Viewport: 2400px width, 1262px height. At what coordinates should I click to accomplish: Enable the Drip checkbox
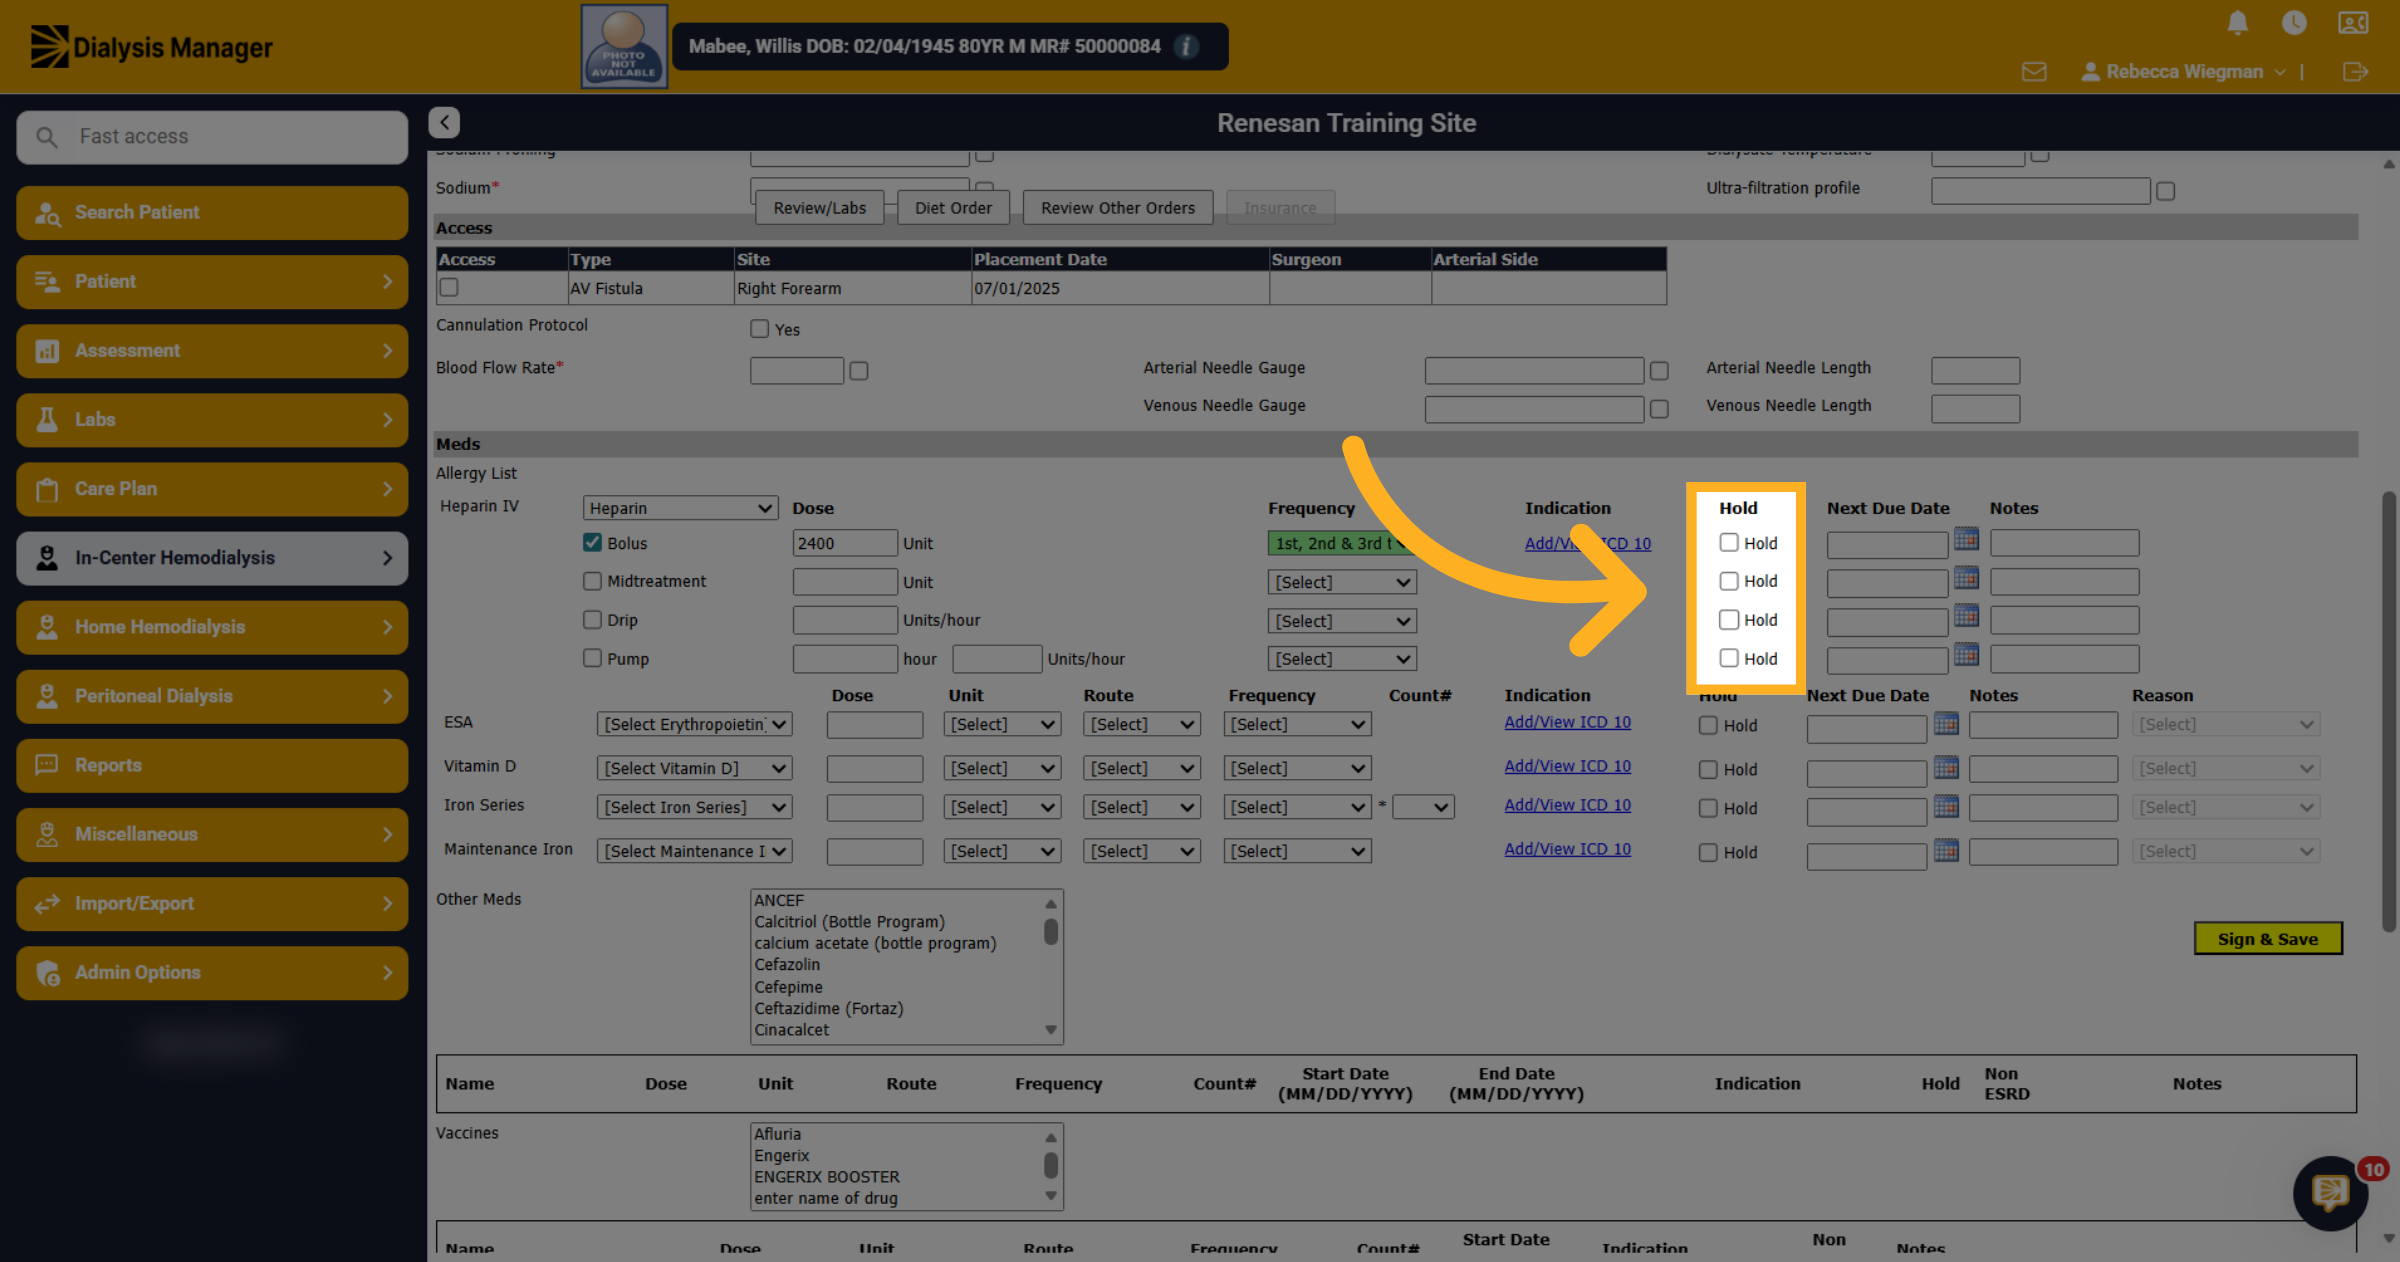click(x=593, y=620)
